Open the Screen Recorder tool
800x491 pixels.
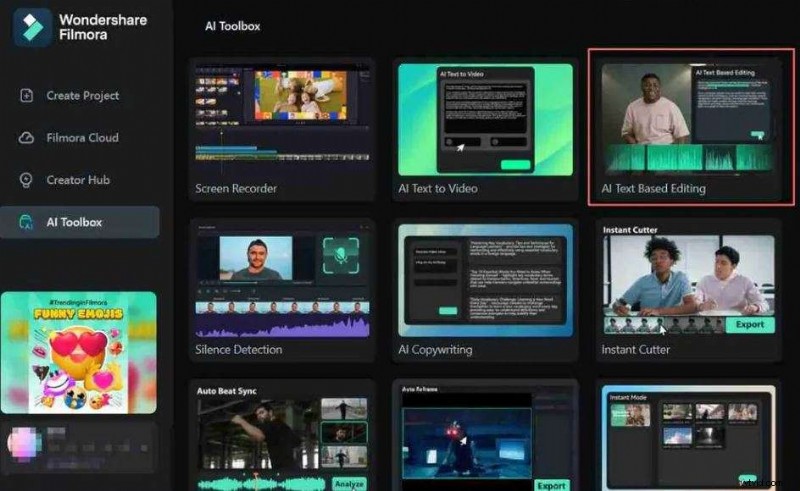pyautogui.click(x=282, y=128)
